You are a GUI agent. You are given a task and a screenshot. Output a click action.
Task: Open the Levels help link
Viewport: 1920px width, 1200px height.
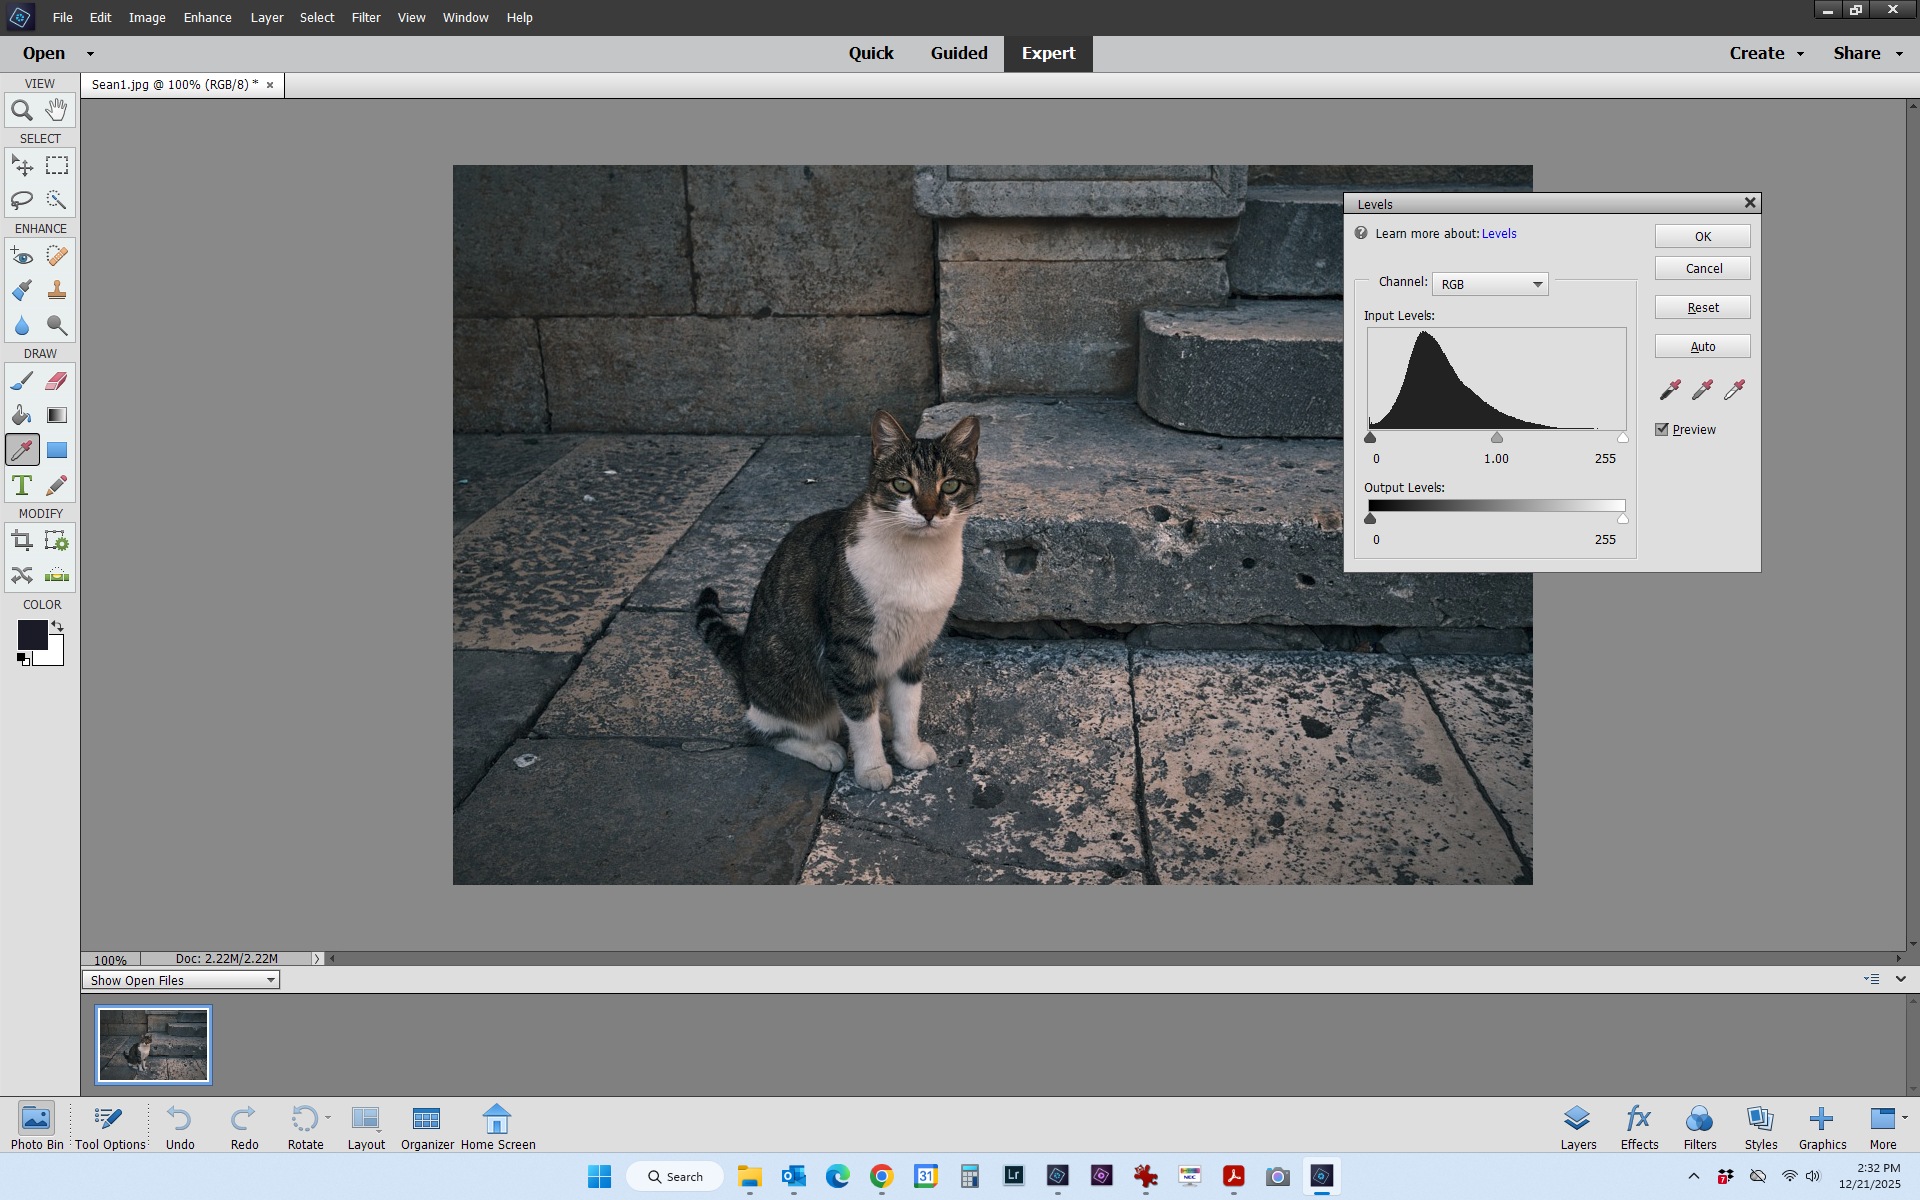[x=1498, y=234]
